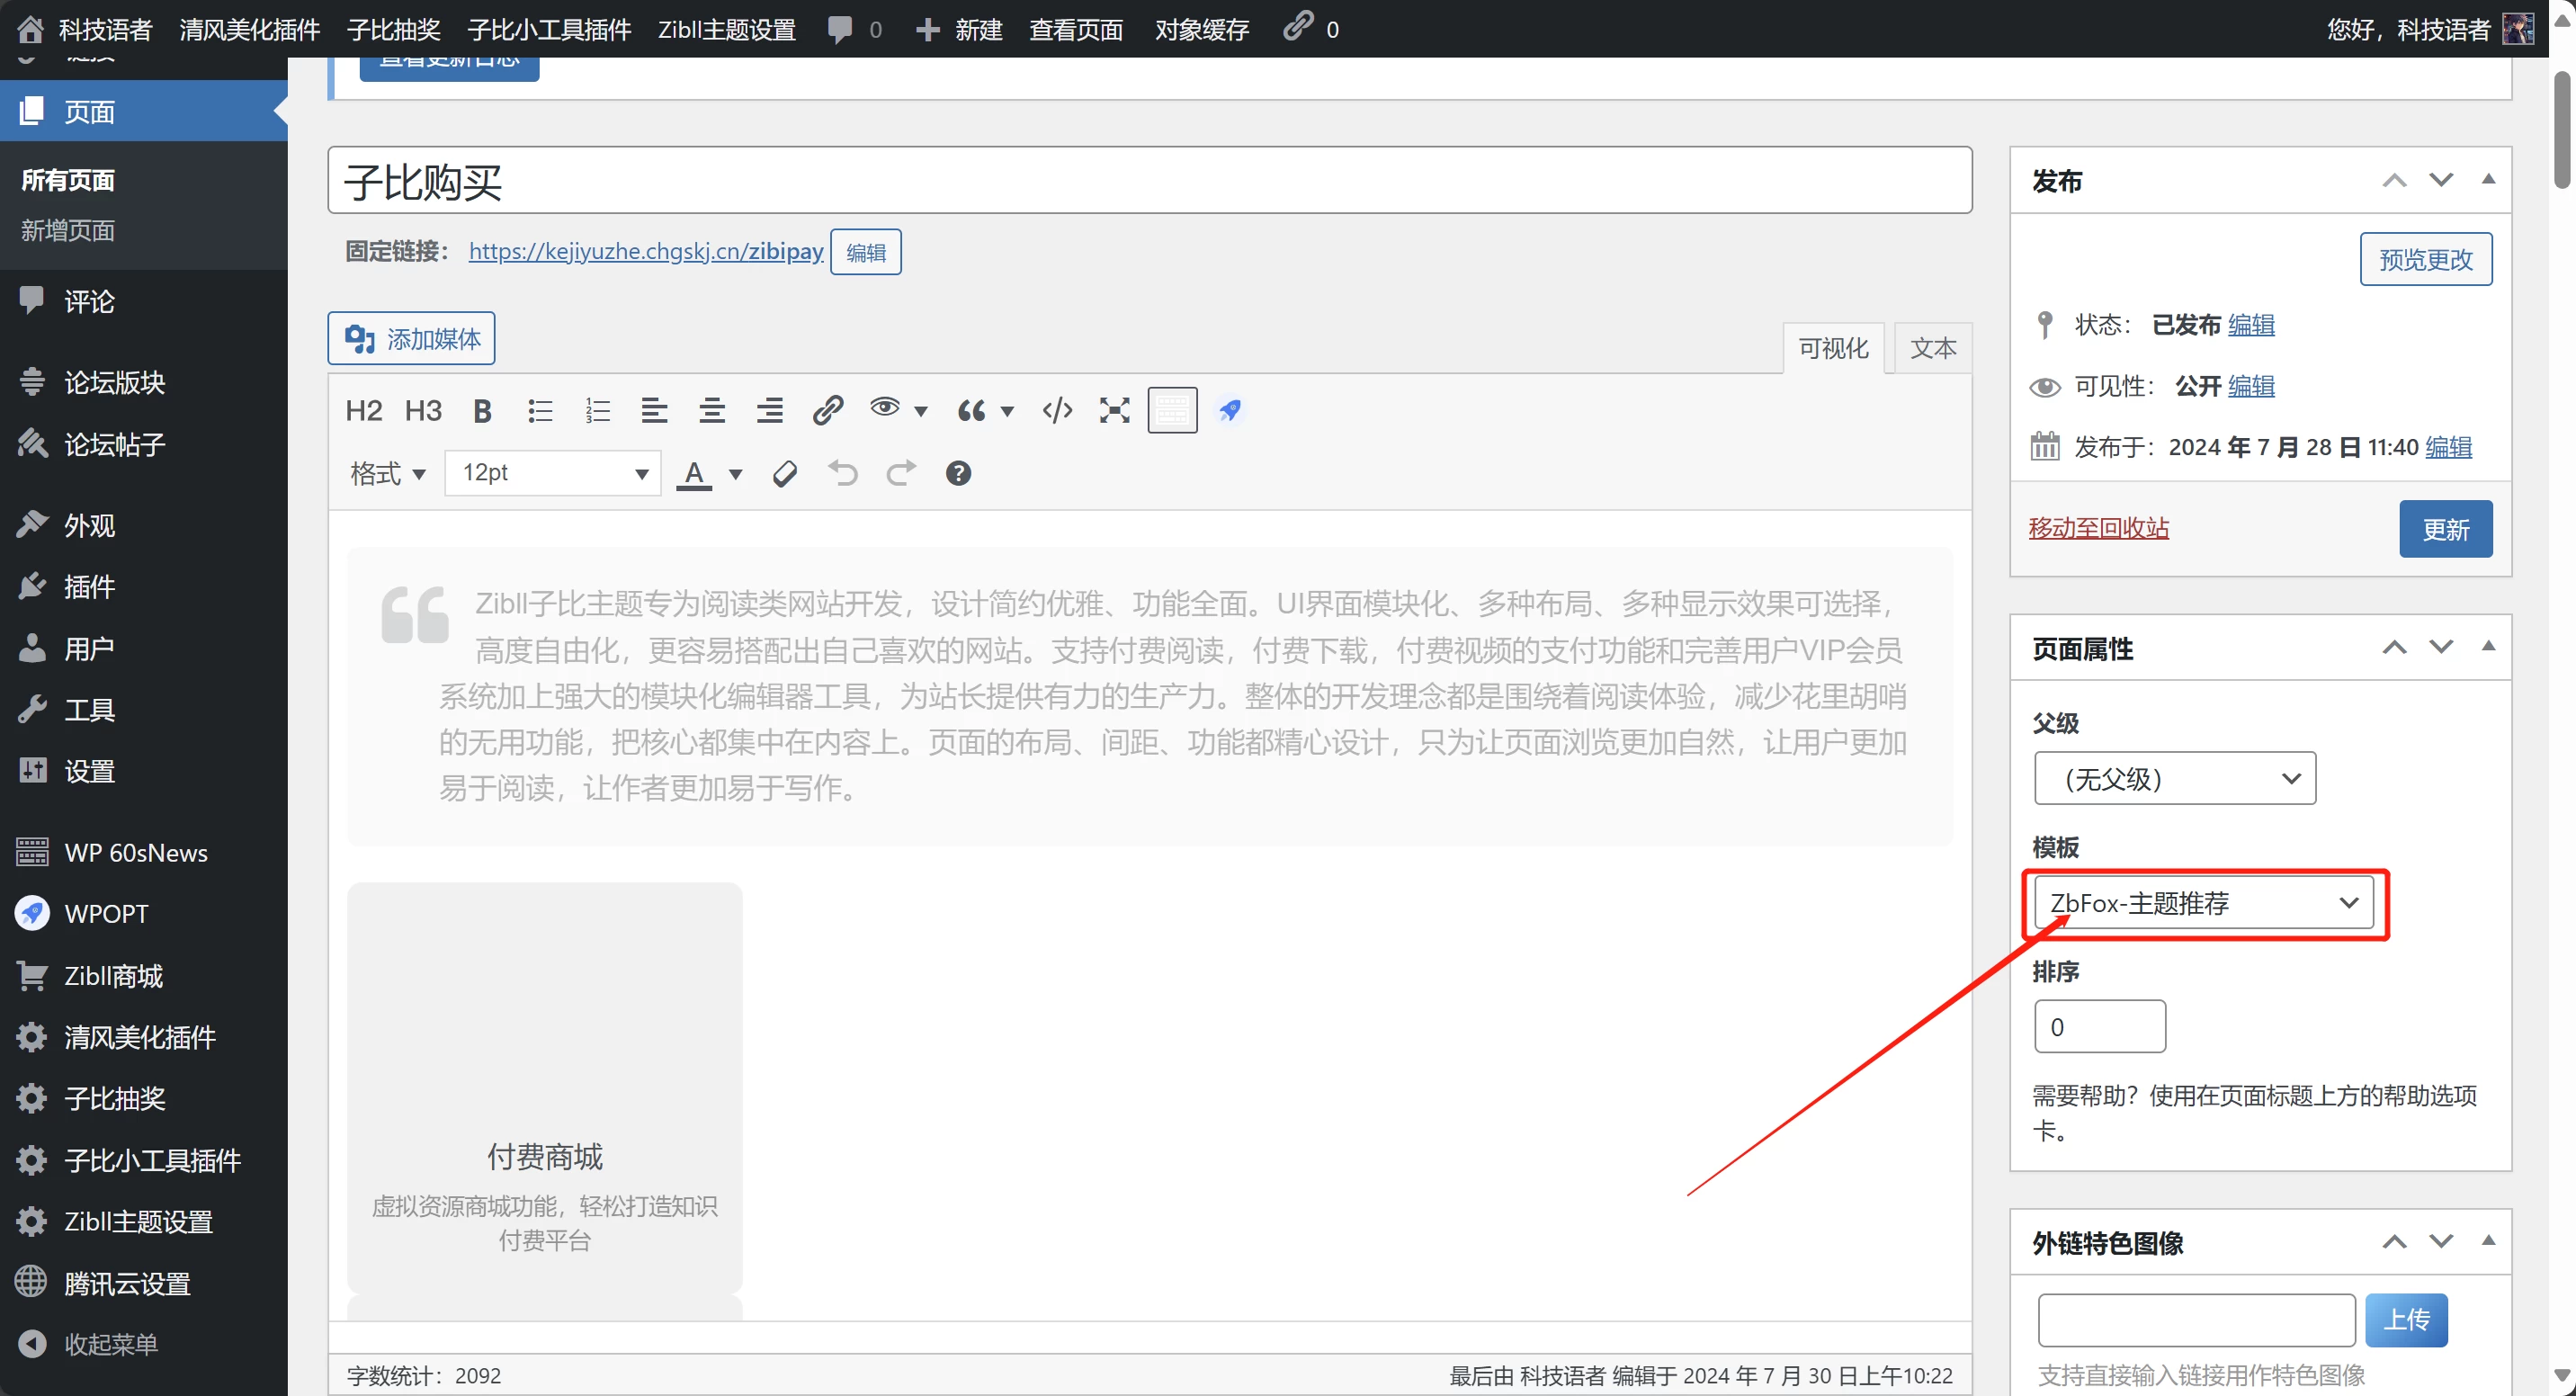Open the ZbFox-主题推荐 template dropdown

2203,903
